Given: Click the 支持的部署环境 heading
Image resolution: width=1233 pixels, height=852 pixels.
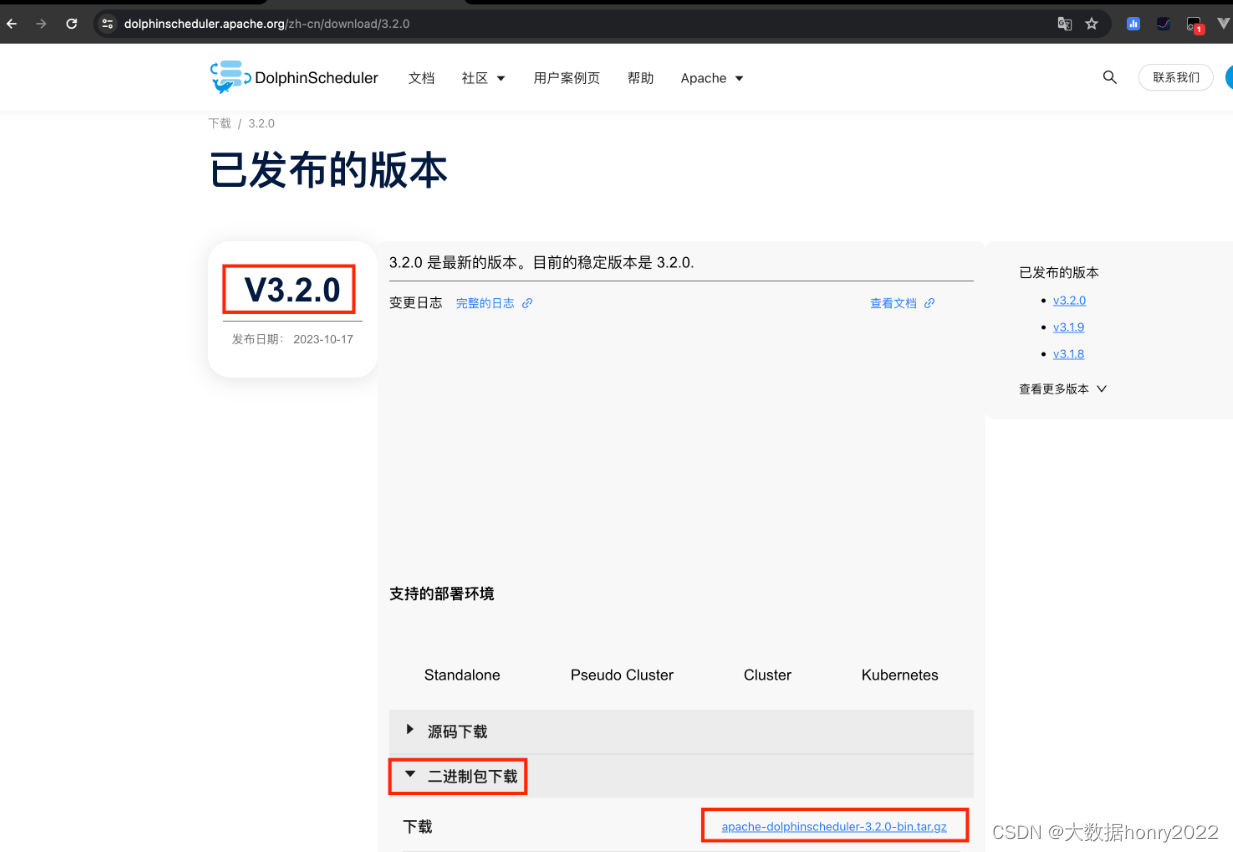Looking at the screenshot, I should (441, 594).
